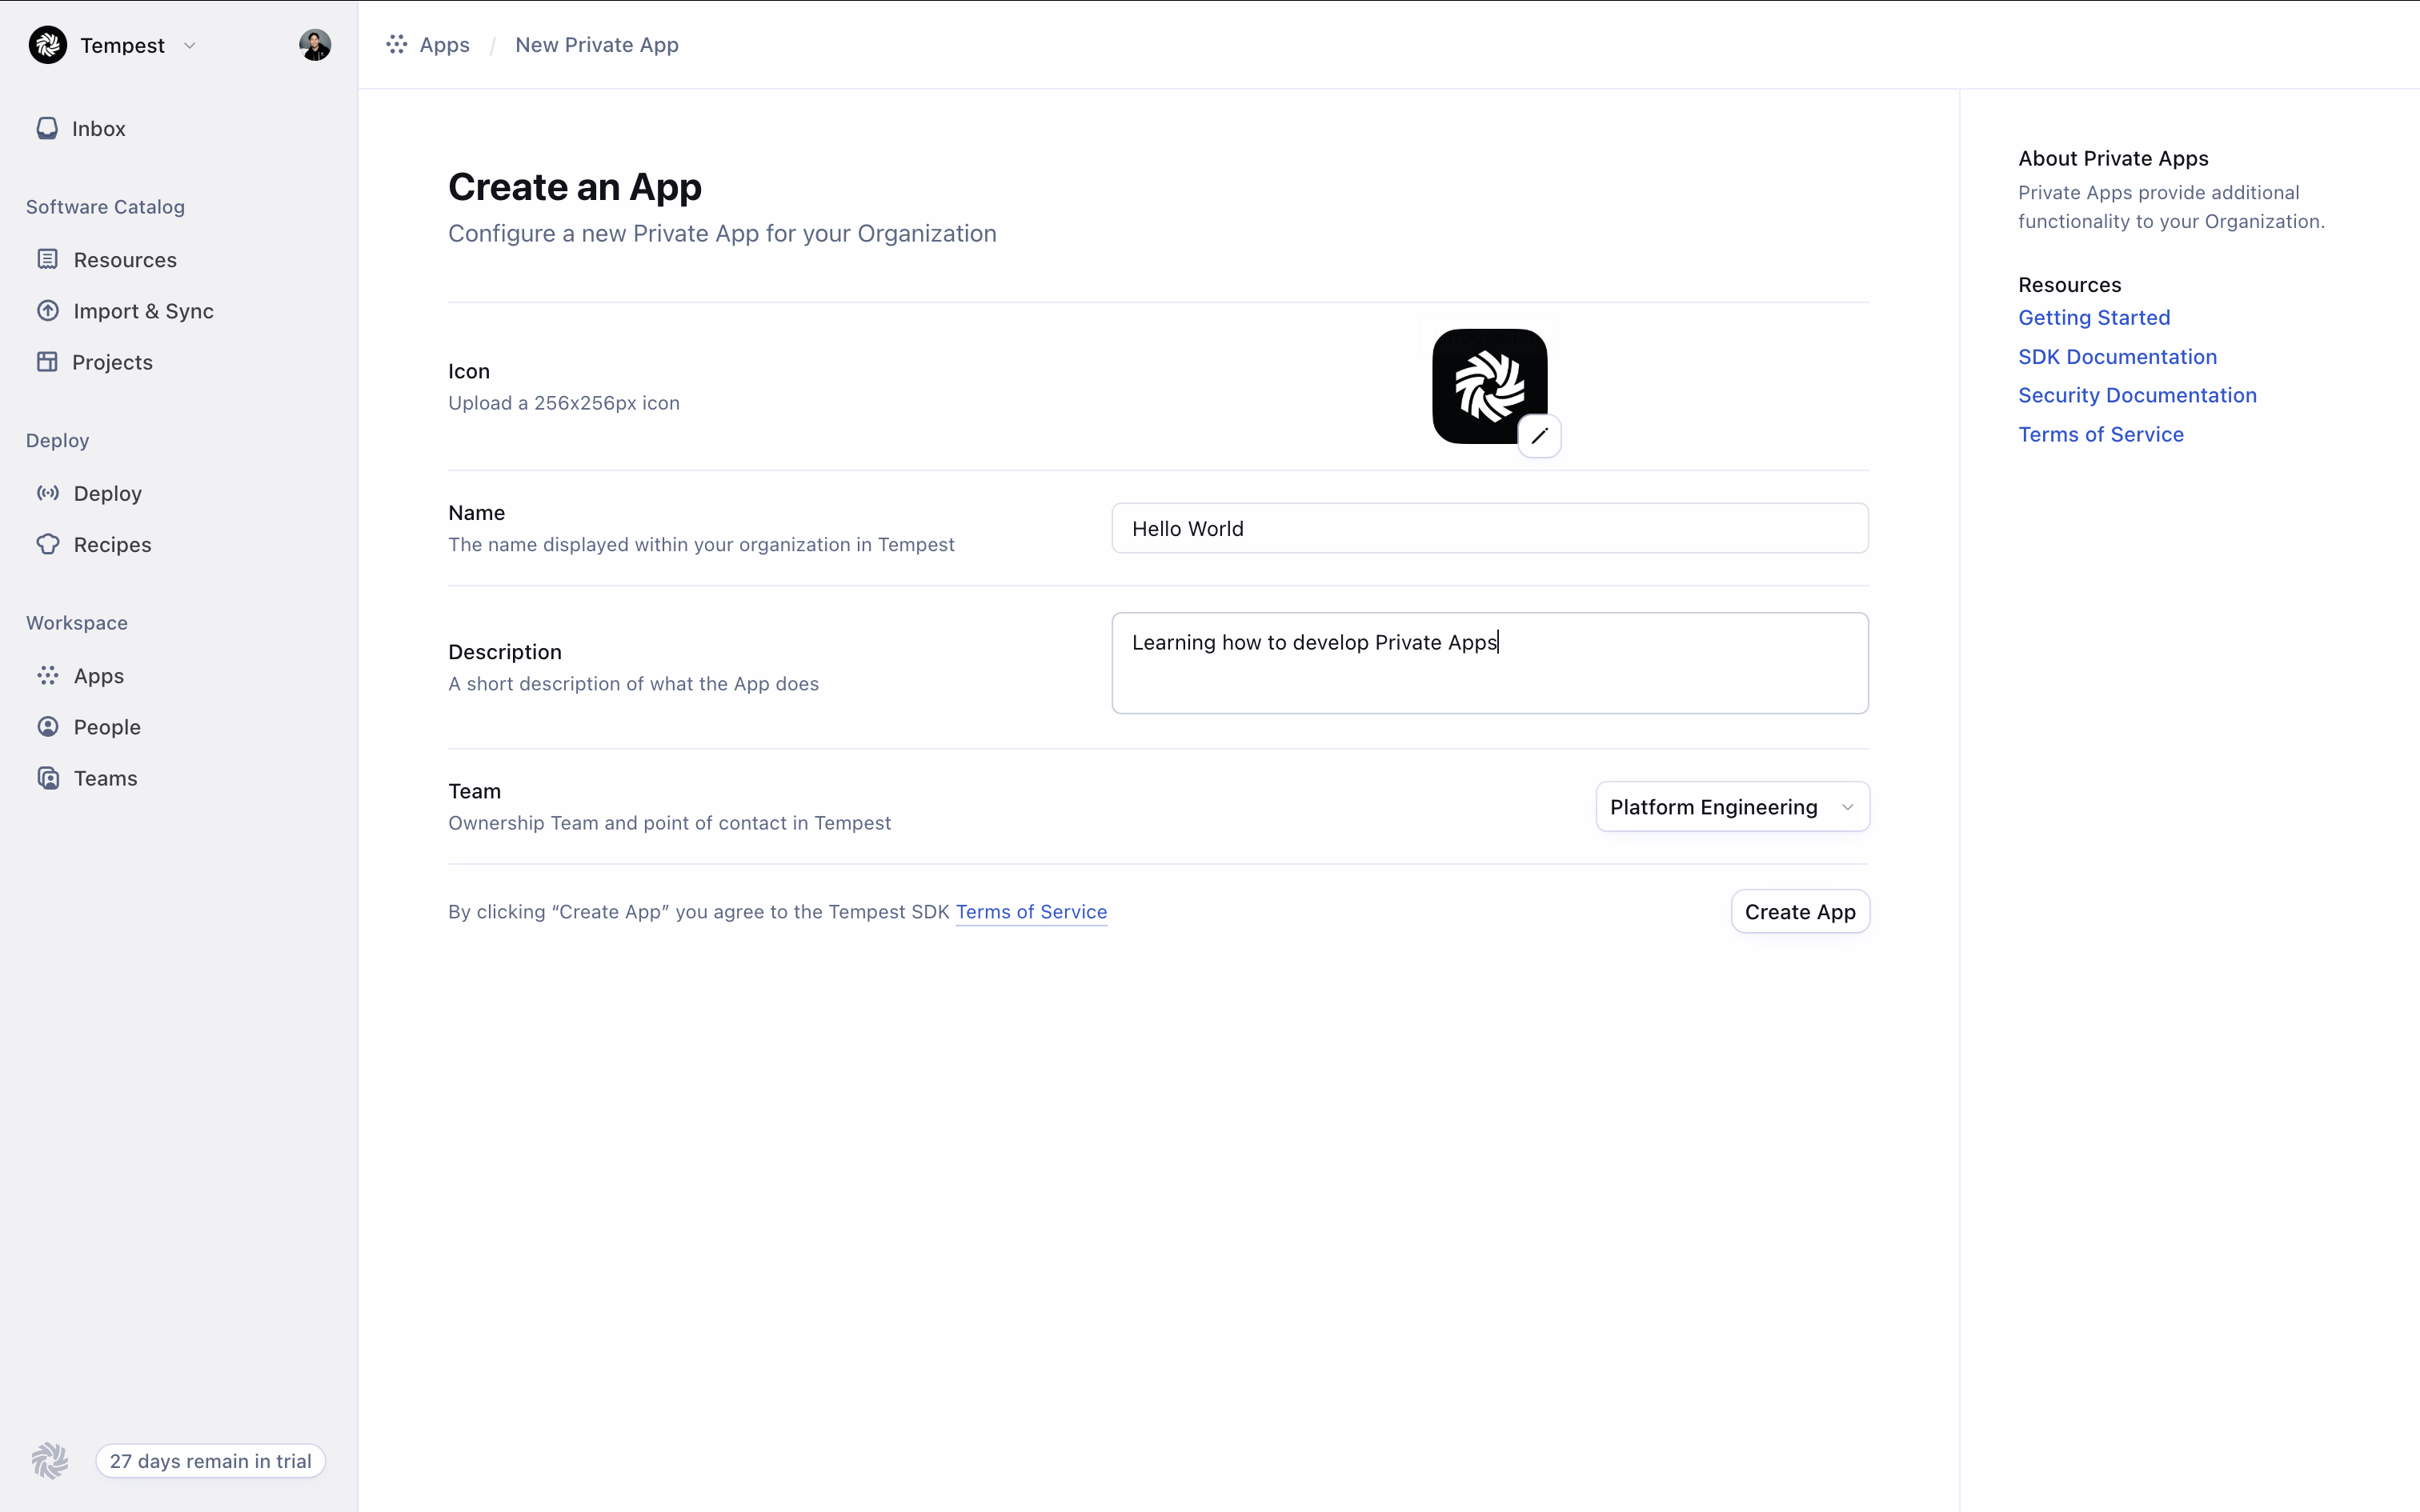Open the Getting Started resource link
Screen dimensions: 2420x1512
coord(2093,318)
